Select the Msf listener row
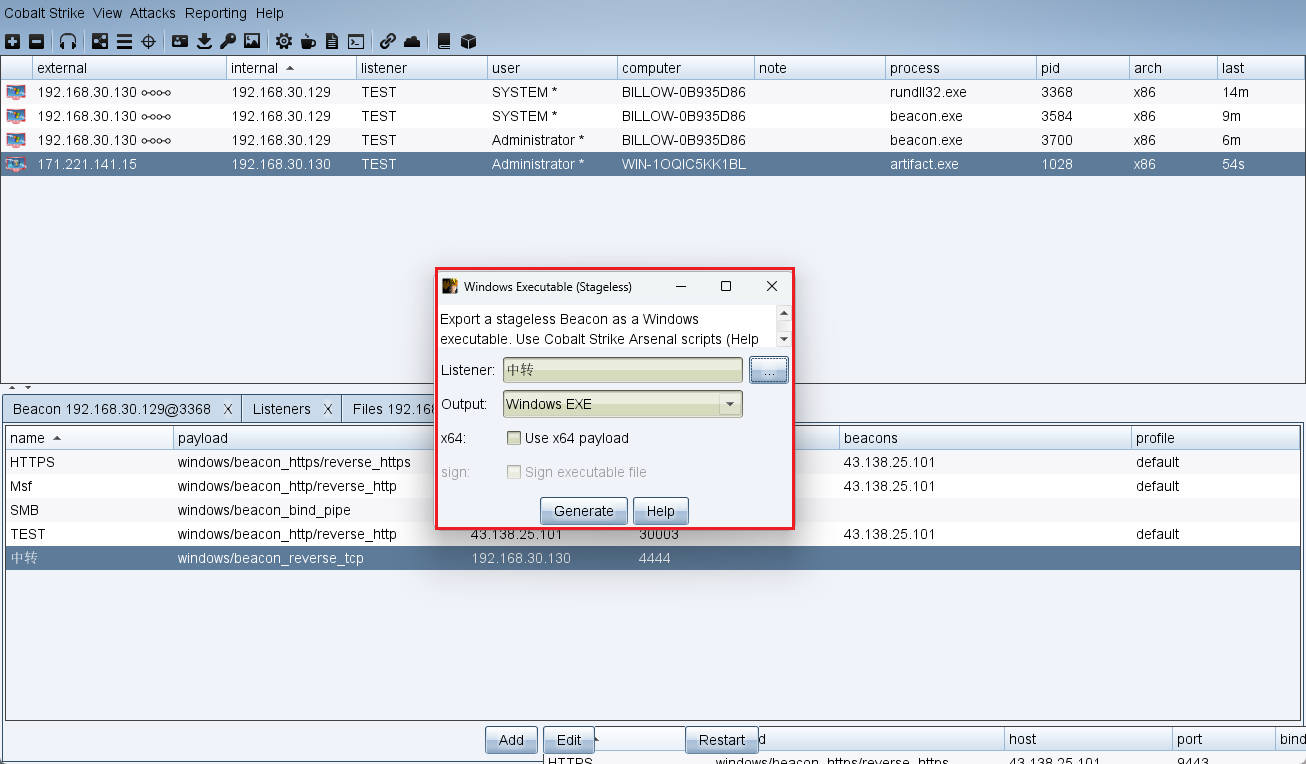Screen dimensions: 1306x764 (x=653, y=486)
